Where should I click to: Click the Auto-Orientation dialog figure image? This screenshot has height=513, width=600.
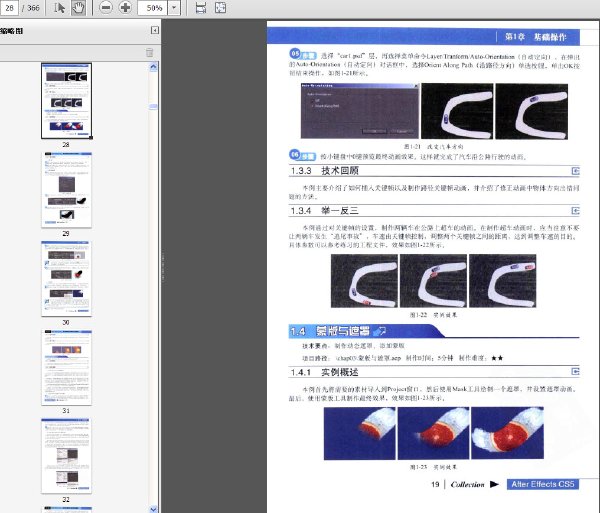360,111
